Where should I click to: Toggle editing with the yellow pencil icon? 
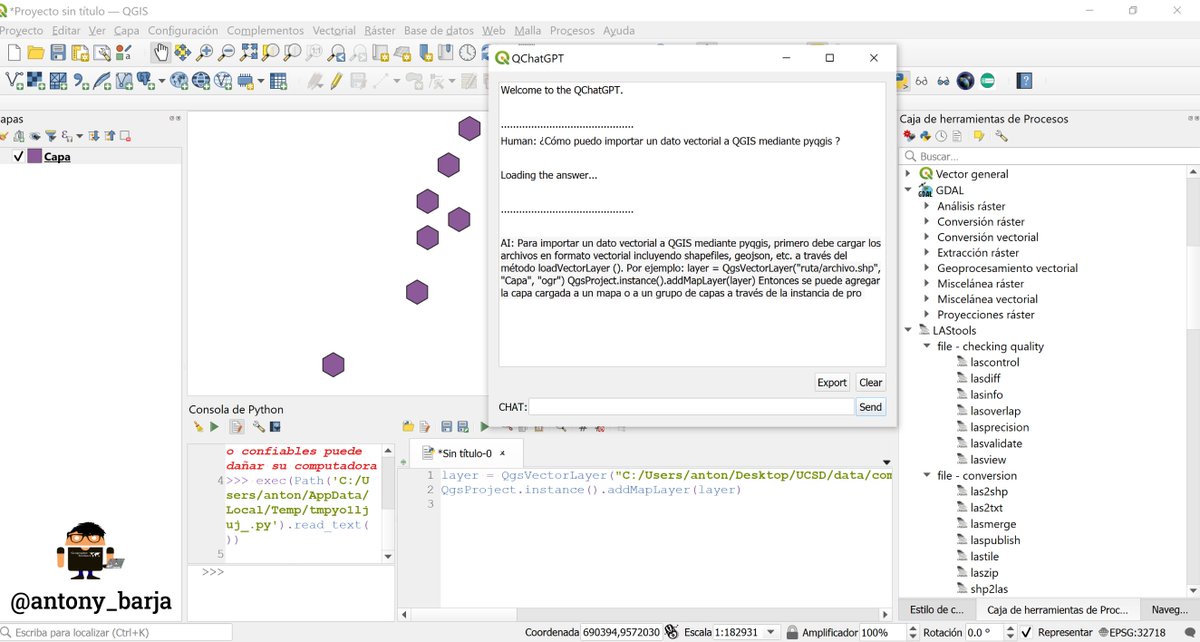336,80
